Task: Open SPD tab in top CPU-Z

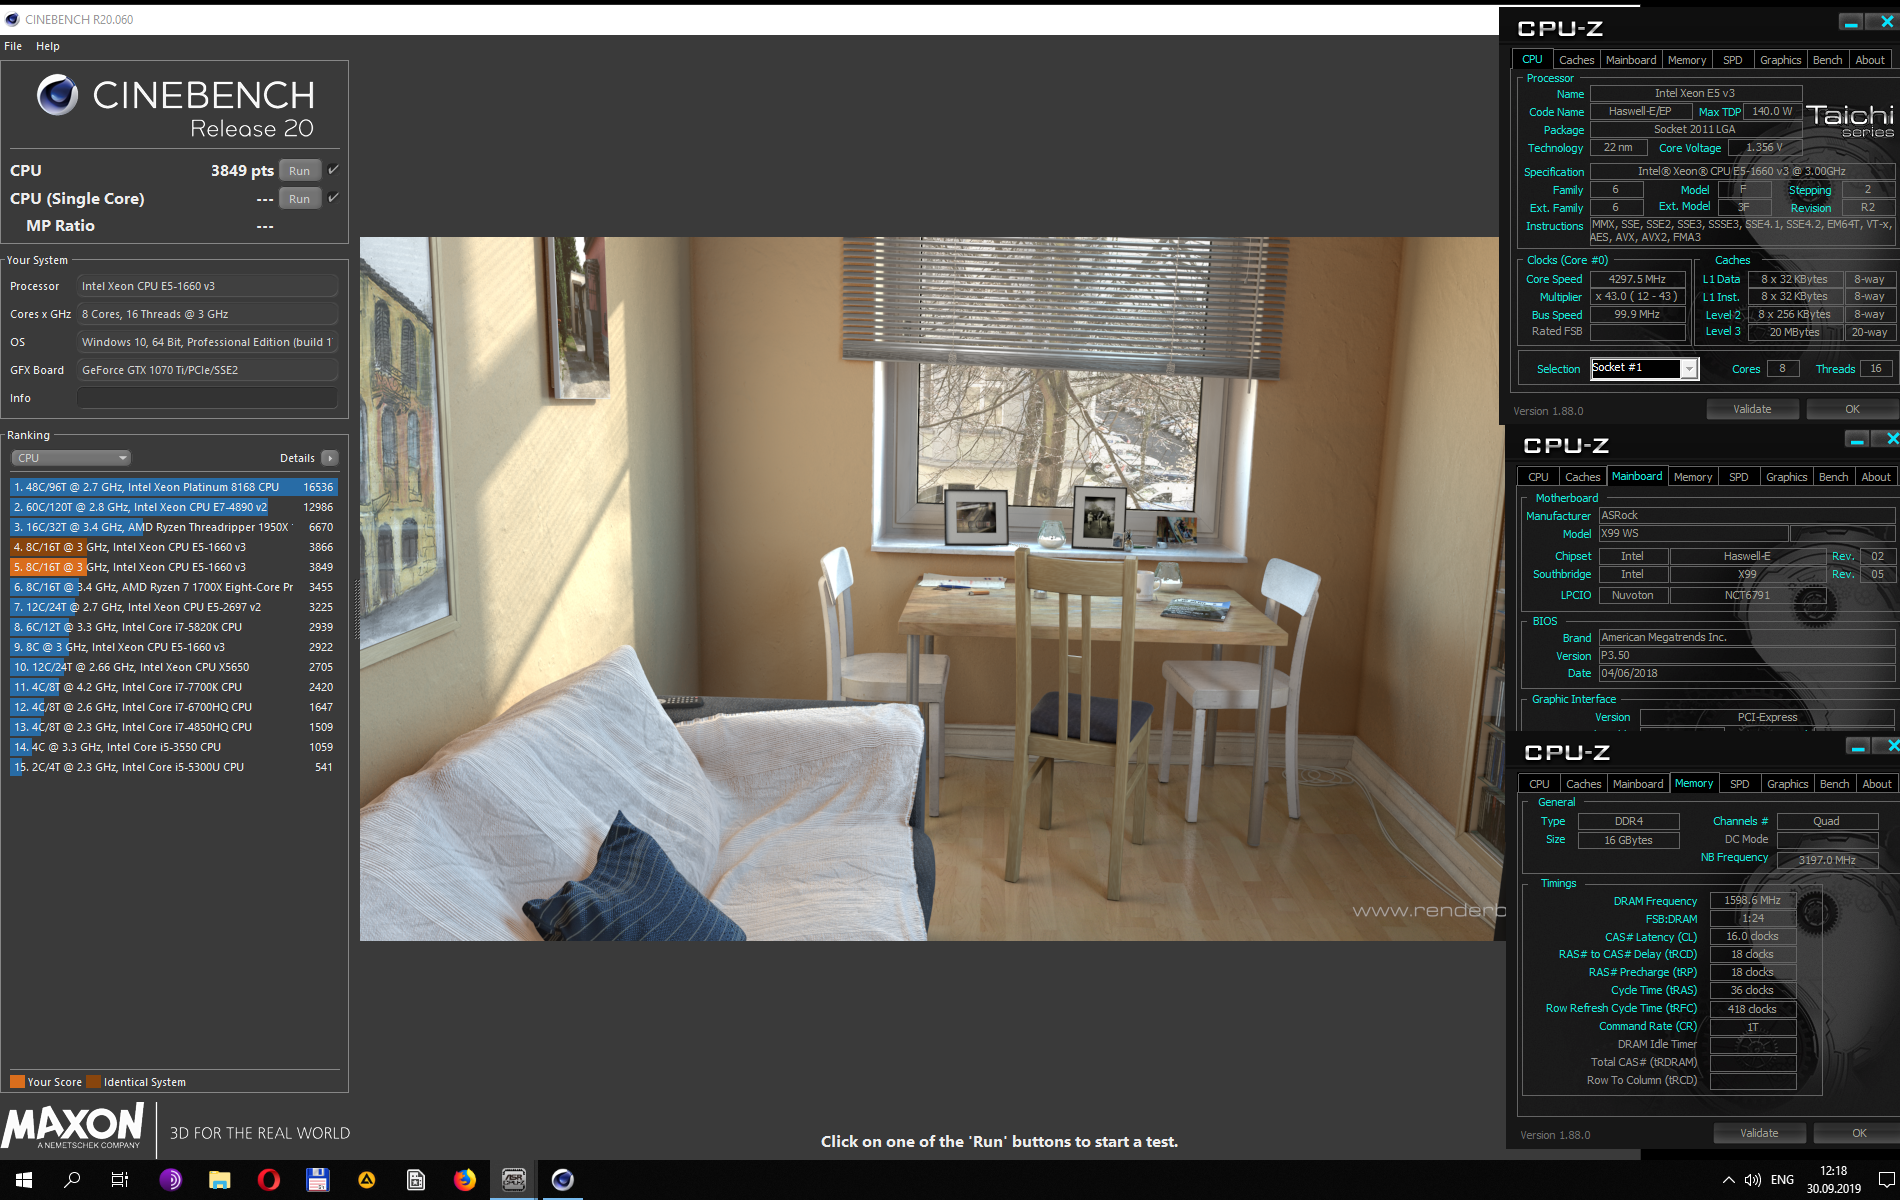Action: coord(1733,60)
